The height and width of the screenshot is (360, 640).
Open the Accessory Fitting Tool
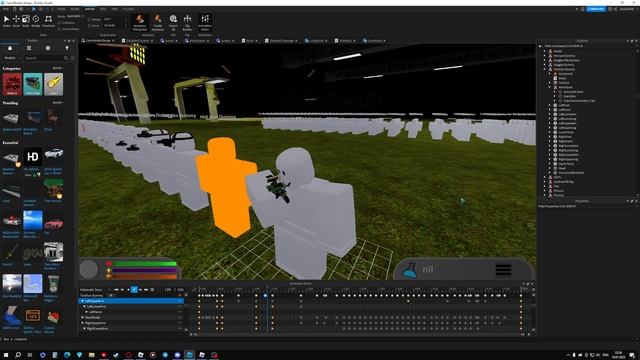tap(140, 22)
